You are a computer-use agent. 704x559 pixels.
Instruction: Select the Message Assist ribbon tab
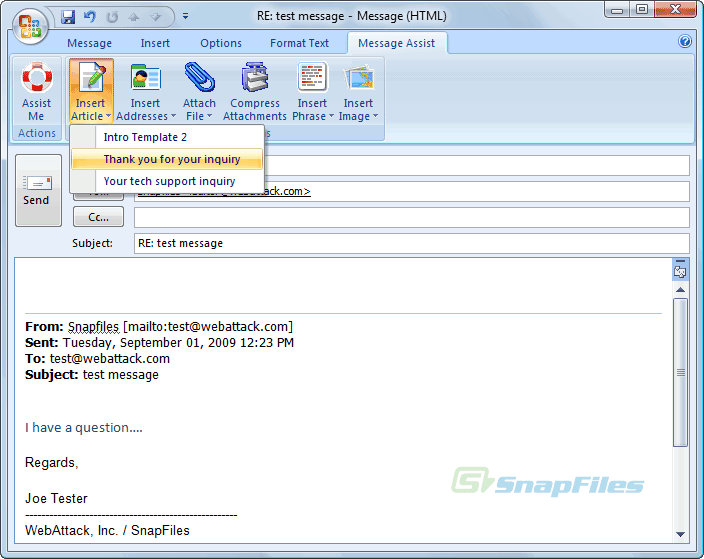coord(396,43)
